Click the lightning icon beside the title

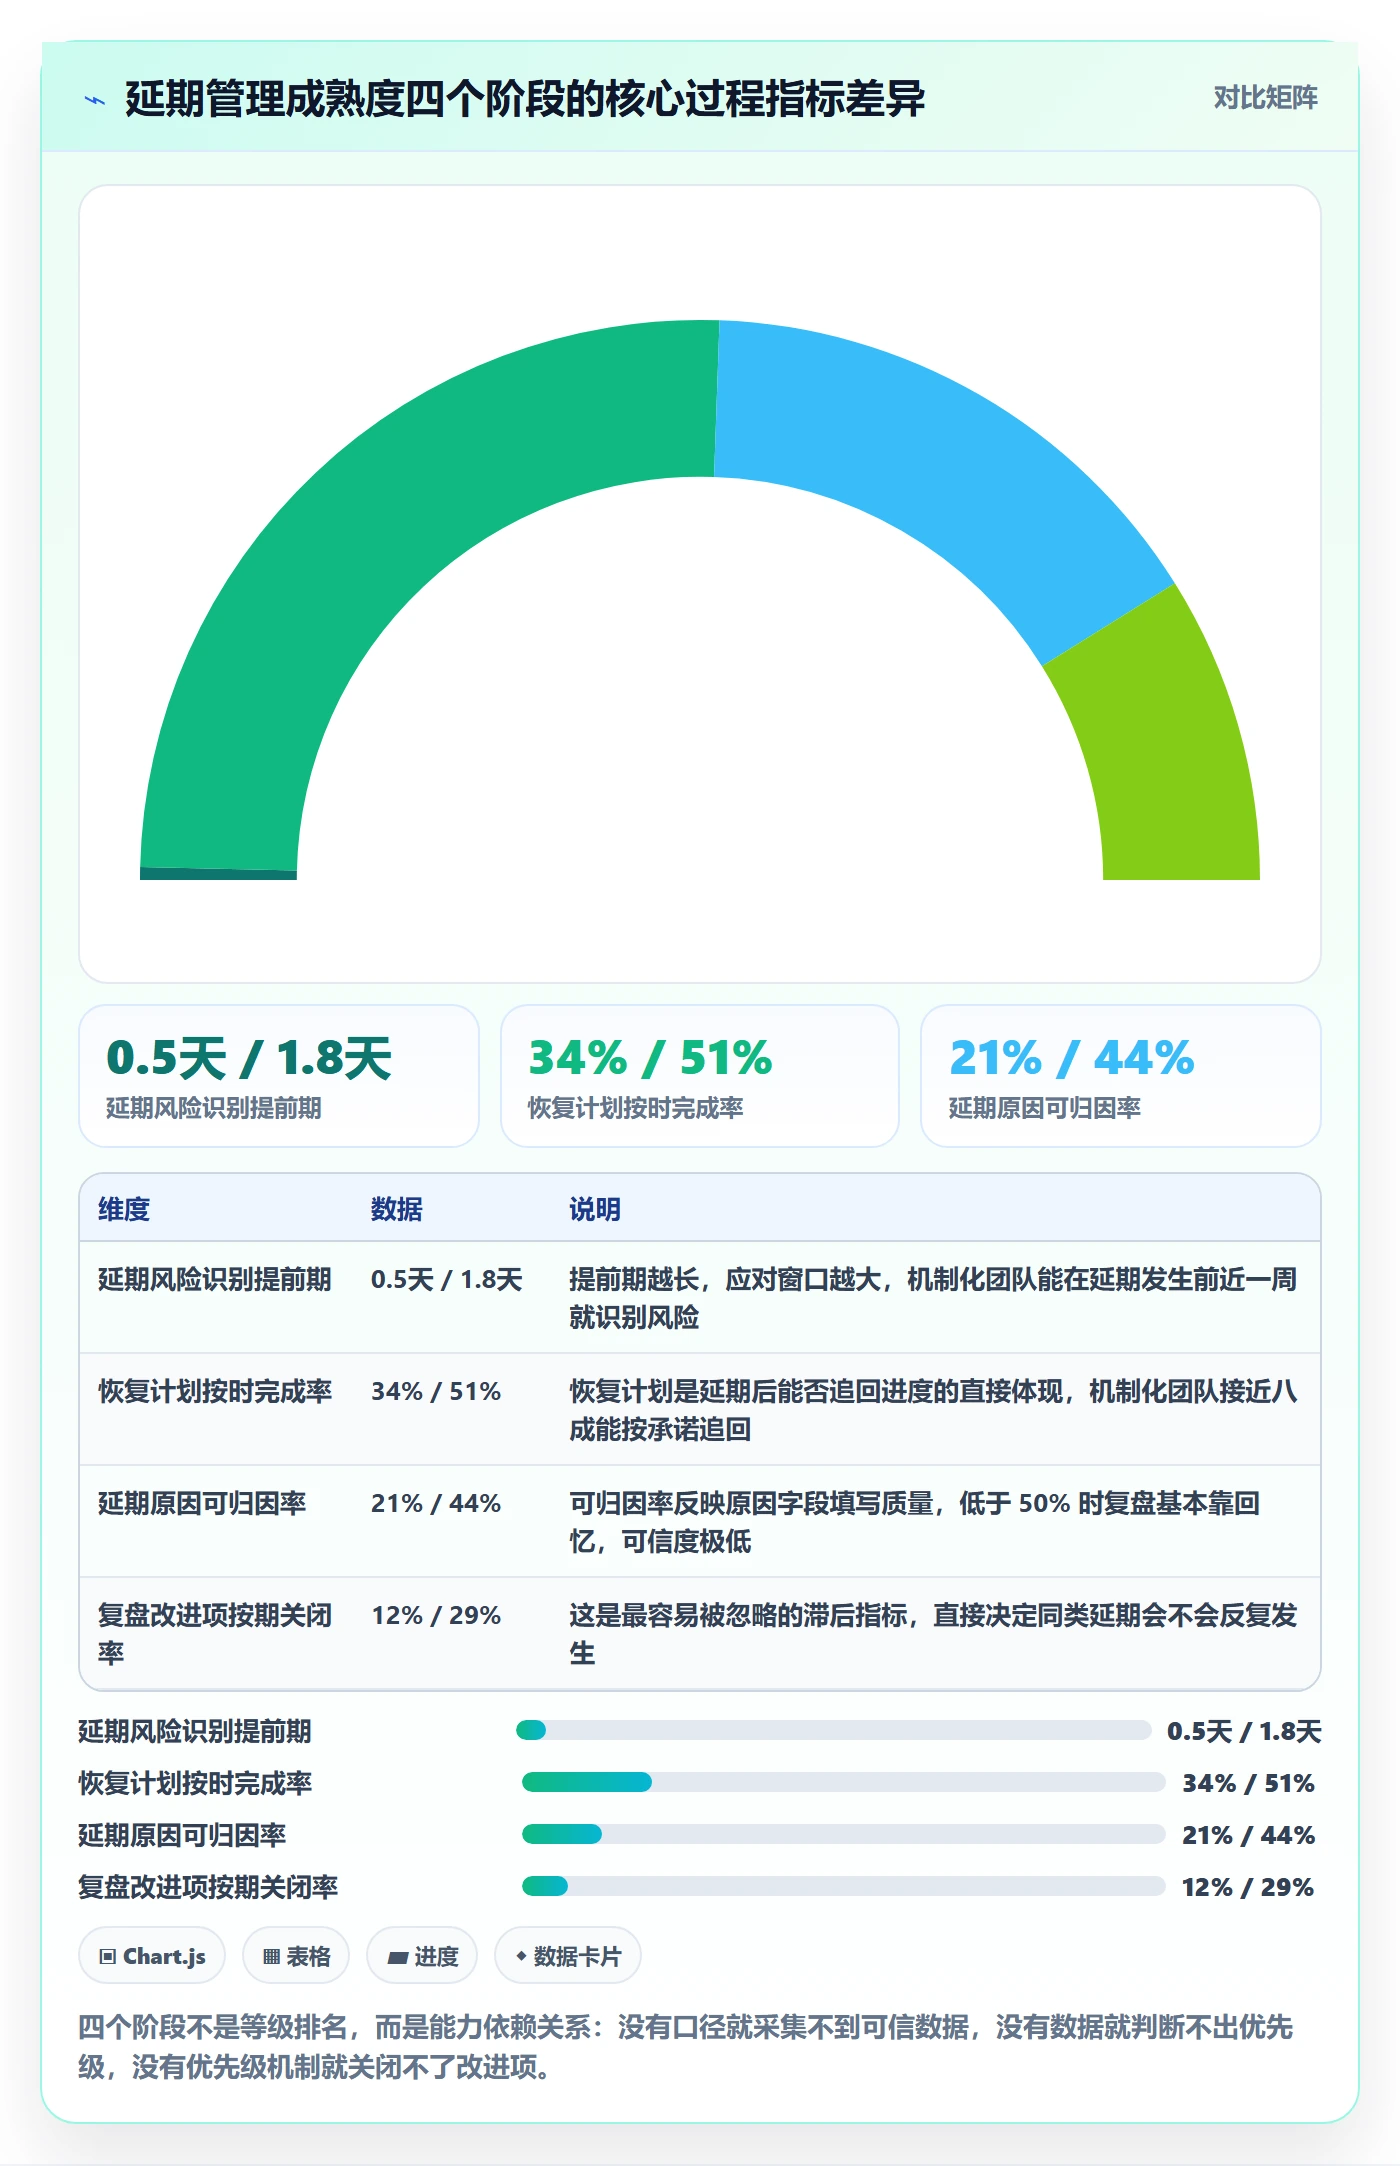[96, 100]
